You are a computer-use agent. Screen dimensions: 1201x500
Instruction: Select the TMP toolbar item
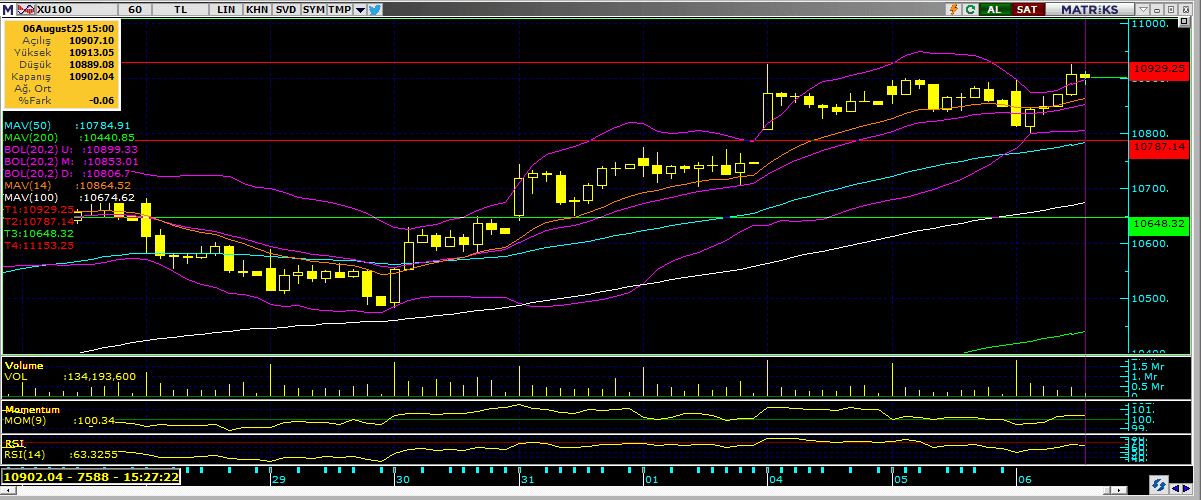click(x=340, y=9)
